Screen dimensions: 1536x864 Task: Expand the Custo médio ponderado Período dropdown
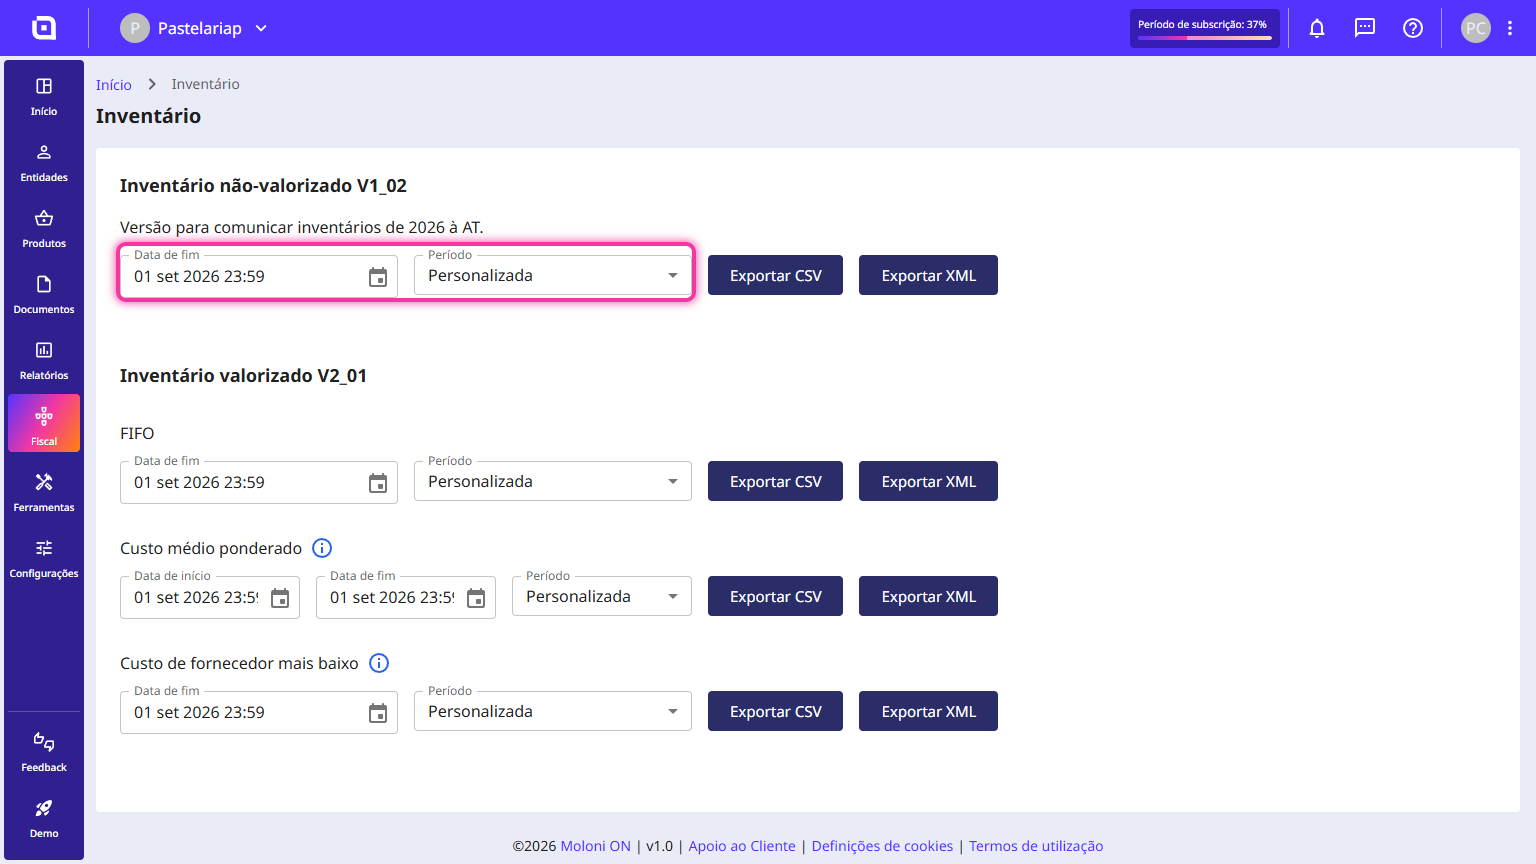602,597
